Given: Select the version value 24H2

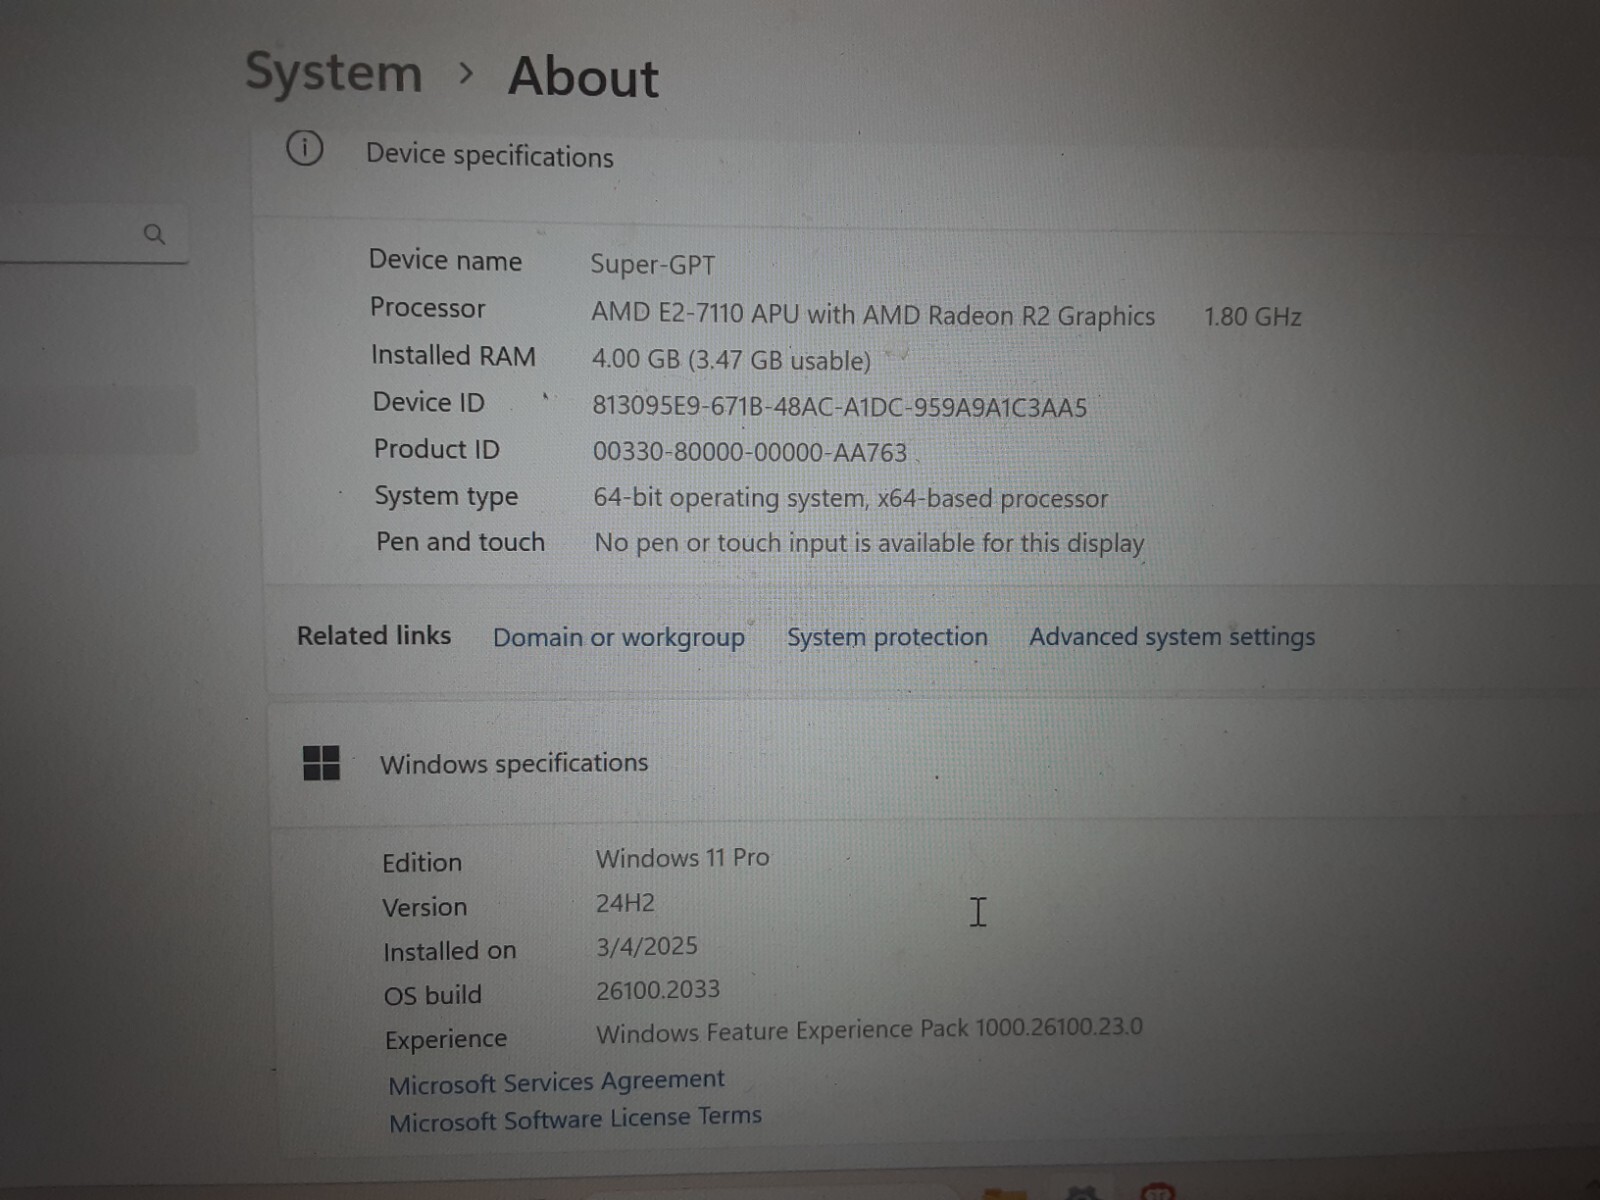Looking at the screenshot, I should (x=625, y=903).
